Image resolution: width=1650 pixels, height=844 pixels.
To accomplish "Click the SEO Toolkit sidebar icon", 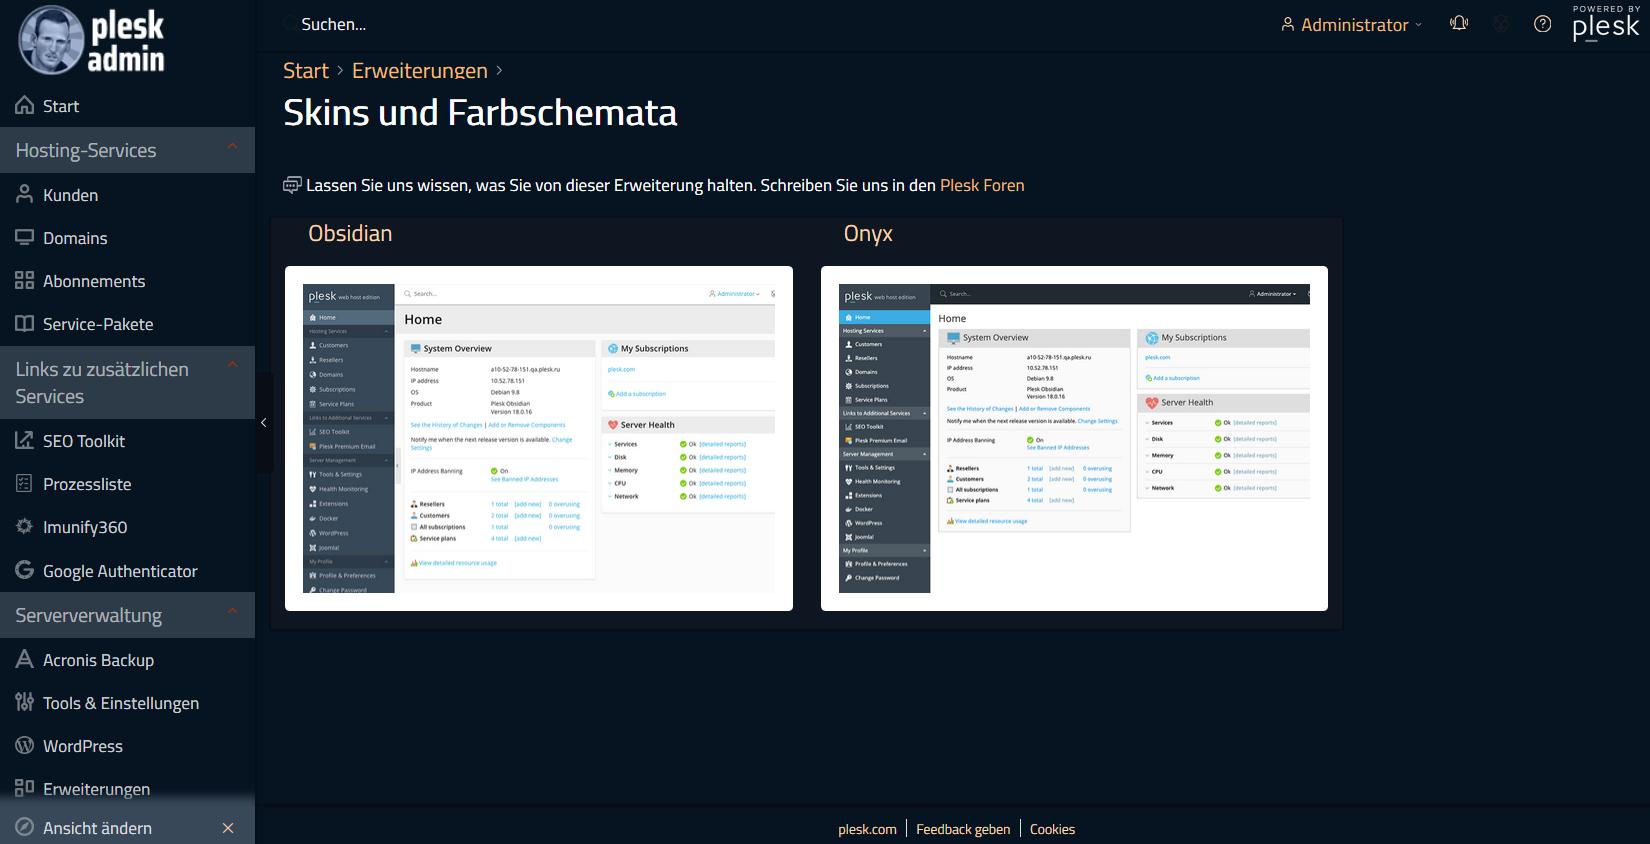I will tap(25, 440).
